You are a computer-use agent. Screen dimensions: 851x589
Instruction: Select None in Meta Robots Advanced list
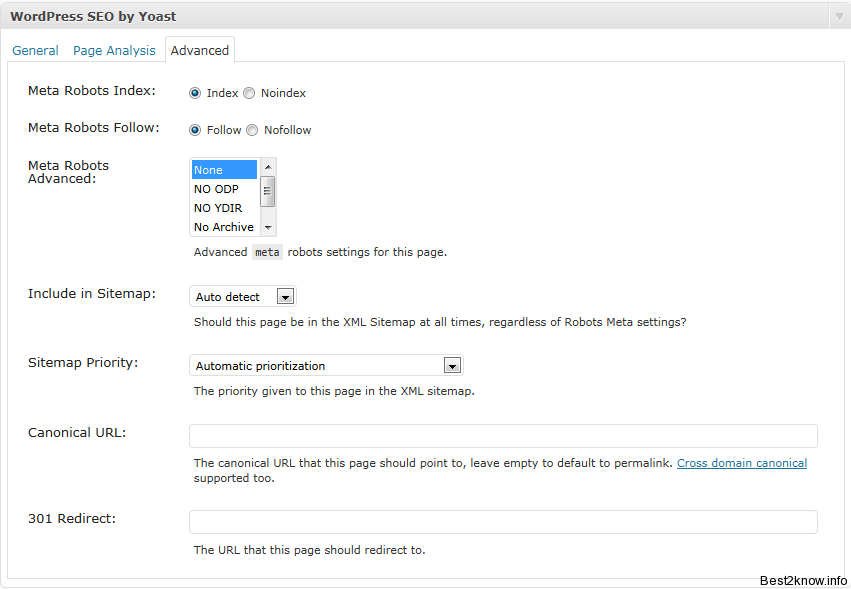coord(224,170)
